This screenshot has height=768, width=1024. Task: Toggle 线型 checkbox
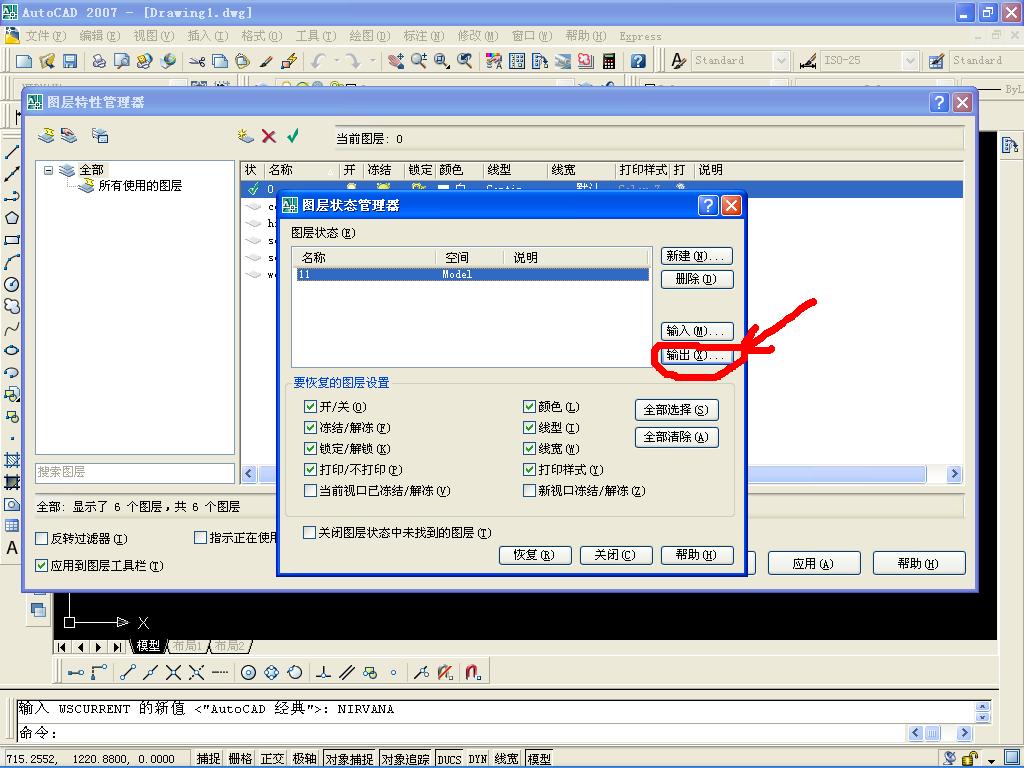530,428
